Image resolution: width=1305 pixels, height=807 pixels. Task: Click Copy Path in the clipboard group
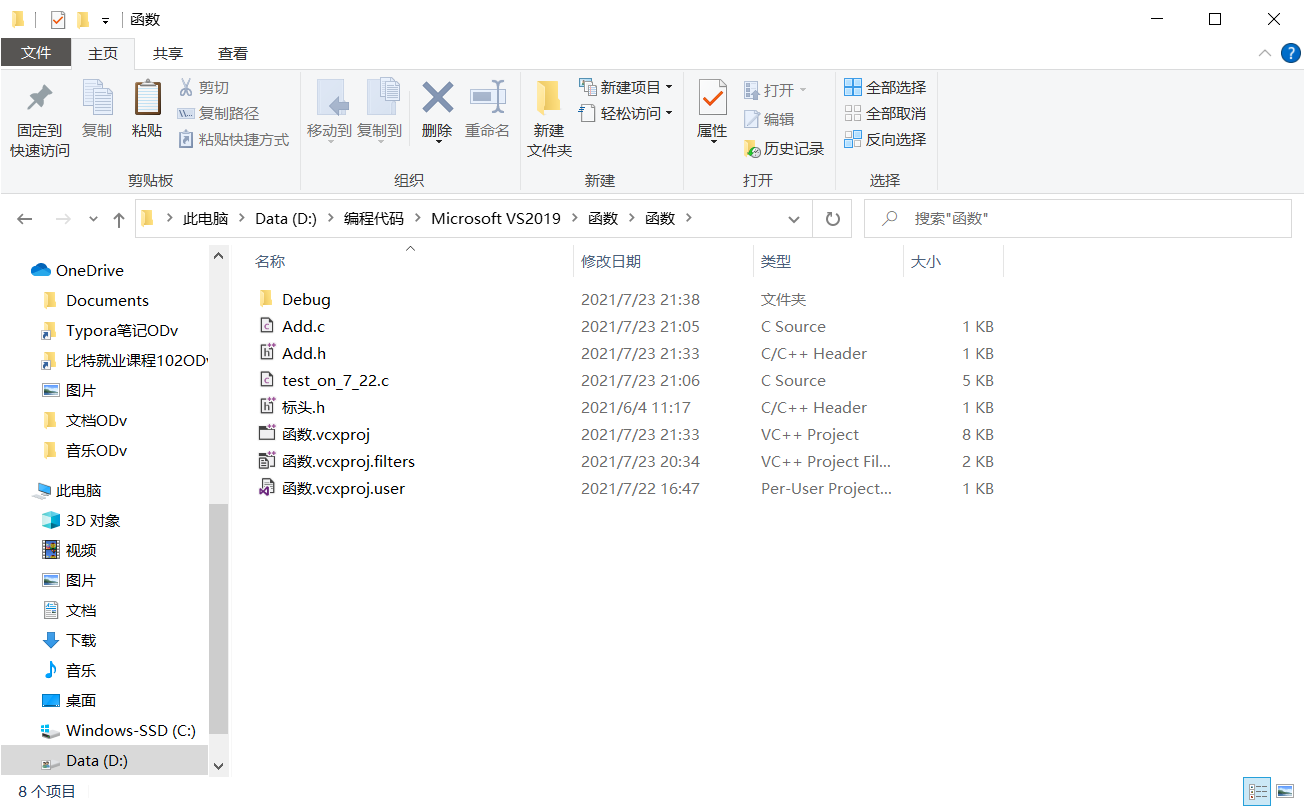pos(218,114)
